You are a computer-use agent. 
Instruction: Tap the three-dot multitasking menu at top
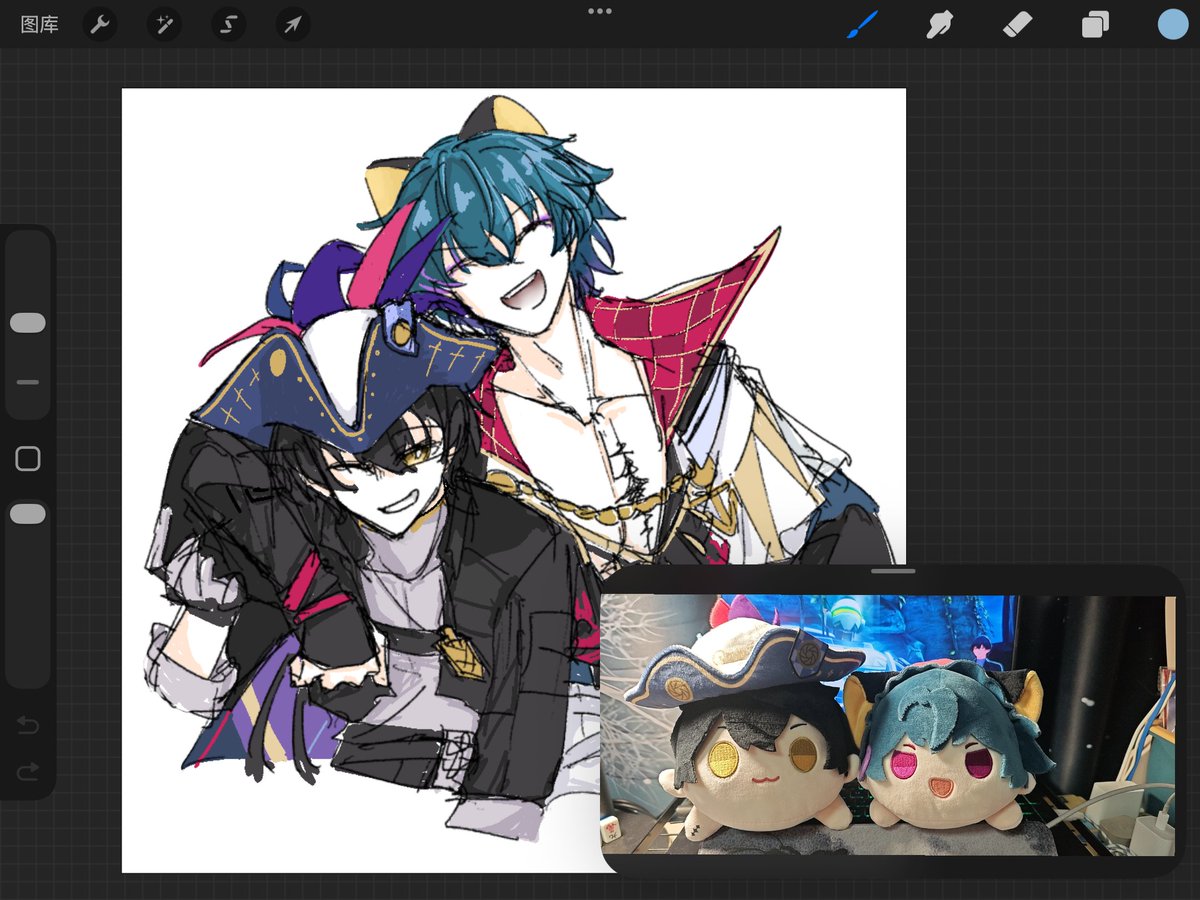pos(600,11)
